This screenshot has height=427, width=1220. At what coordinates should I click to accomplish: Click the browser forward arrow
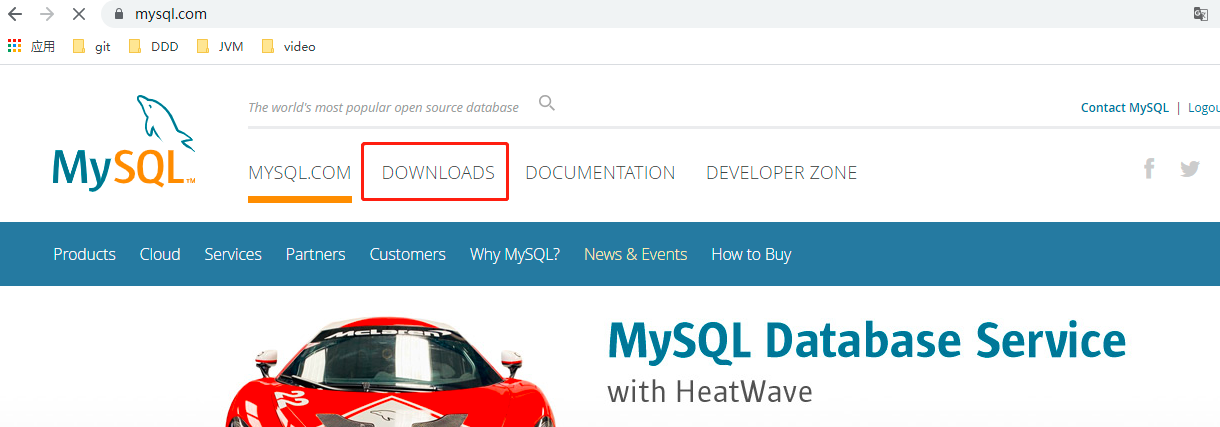pos(47,15)
